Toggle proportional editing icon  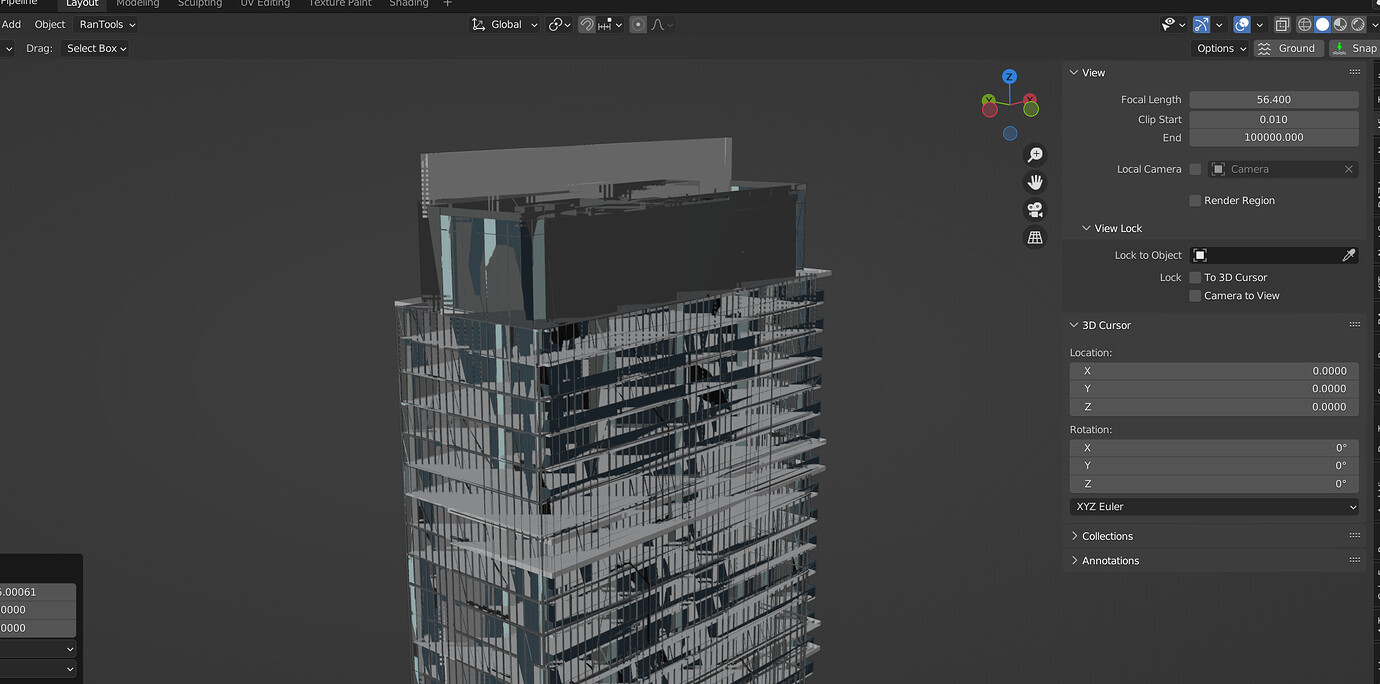point(638,25)
